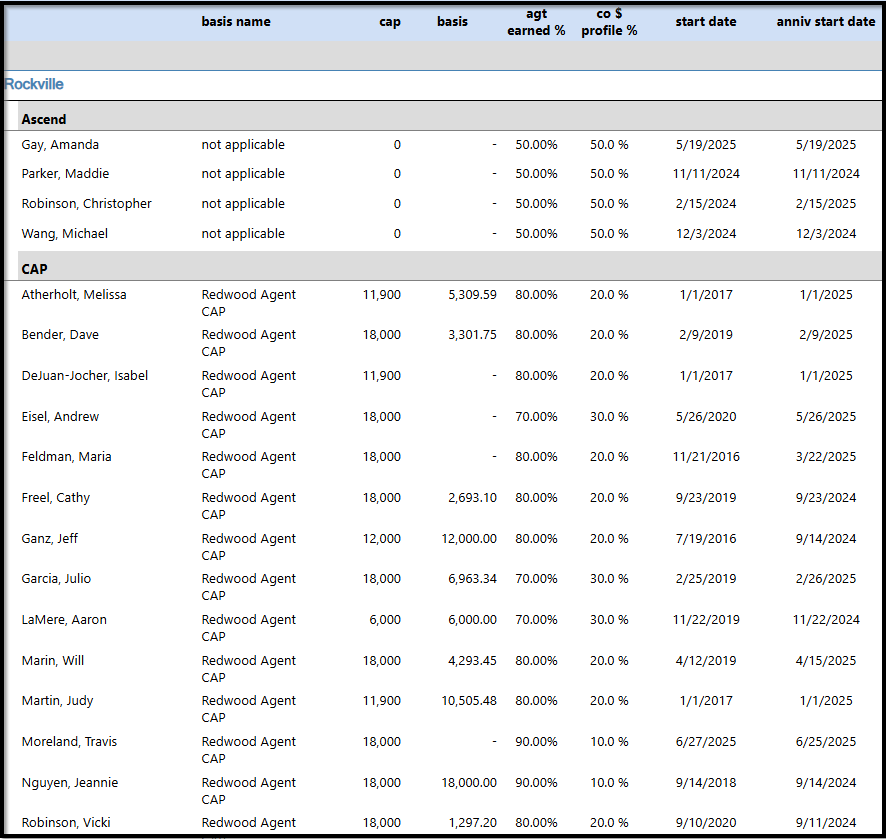Click 10.0 % co profile for Nguyen
Screen dimensions: 886x839
[x=609, y=783]
